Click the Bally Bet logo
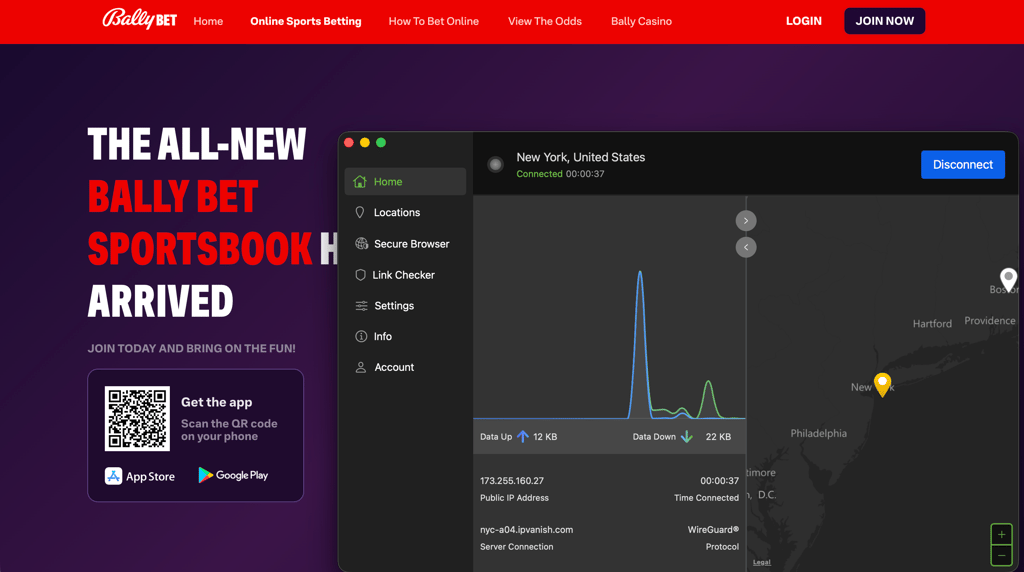 tap(140, 19)
